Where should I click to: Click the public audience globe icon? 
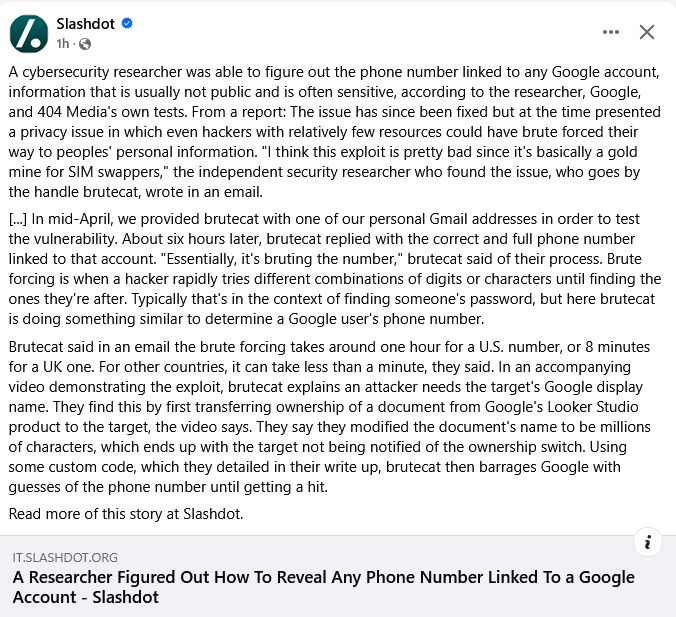point(84,44)
